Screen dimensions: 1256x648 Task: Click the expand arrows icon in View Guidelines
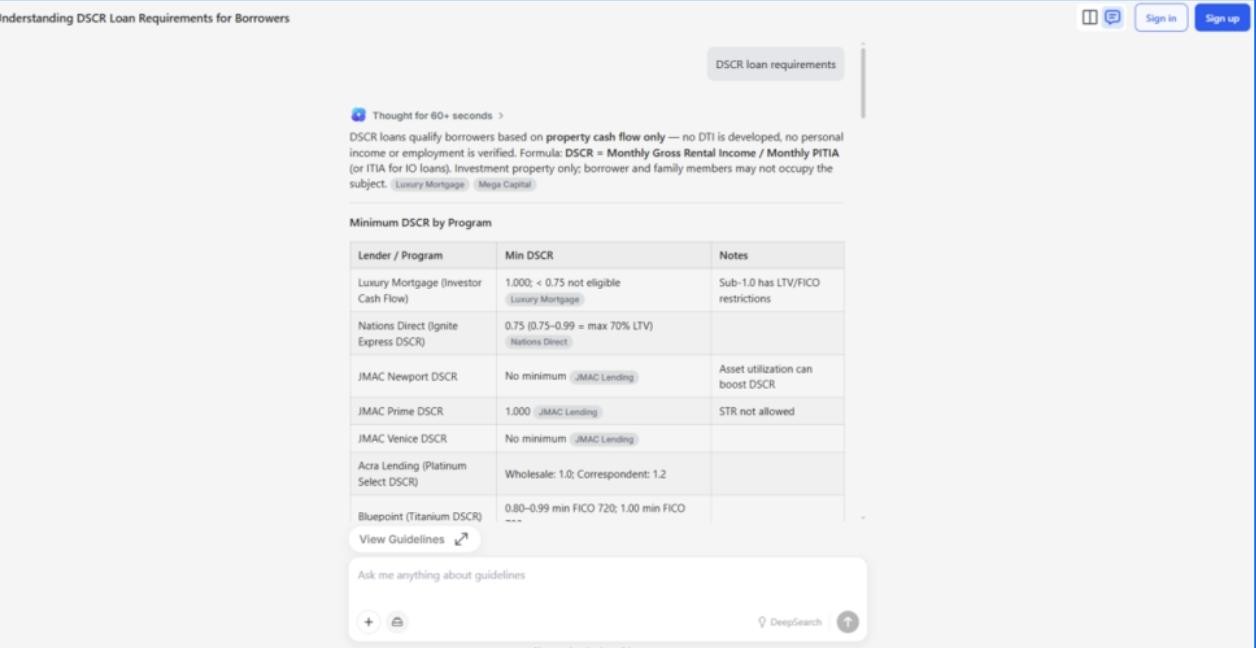pyautogui.click(x=461, y=539)
